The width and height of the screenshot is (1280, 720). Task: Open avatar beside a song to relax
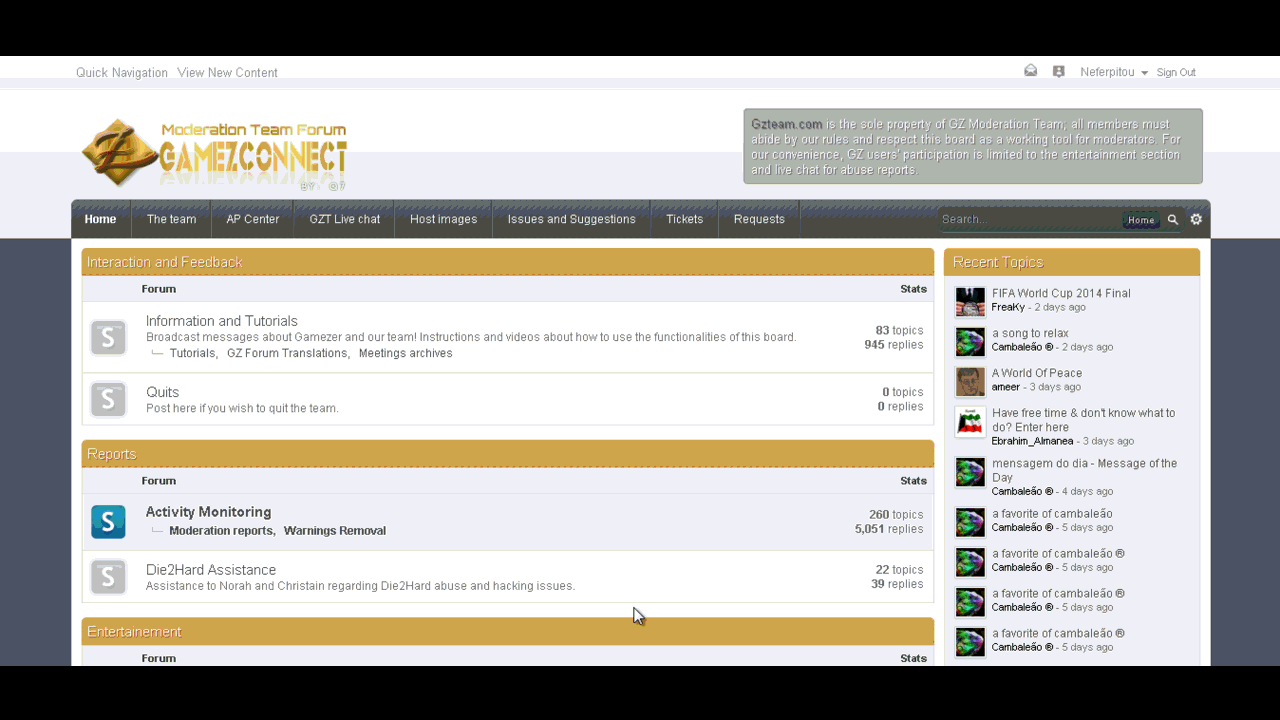pyautogui.click(x=970, y=341)
